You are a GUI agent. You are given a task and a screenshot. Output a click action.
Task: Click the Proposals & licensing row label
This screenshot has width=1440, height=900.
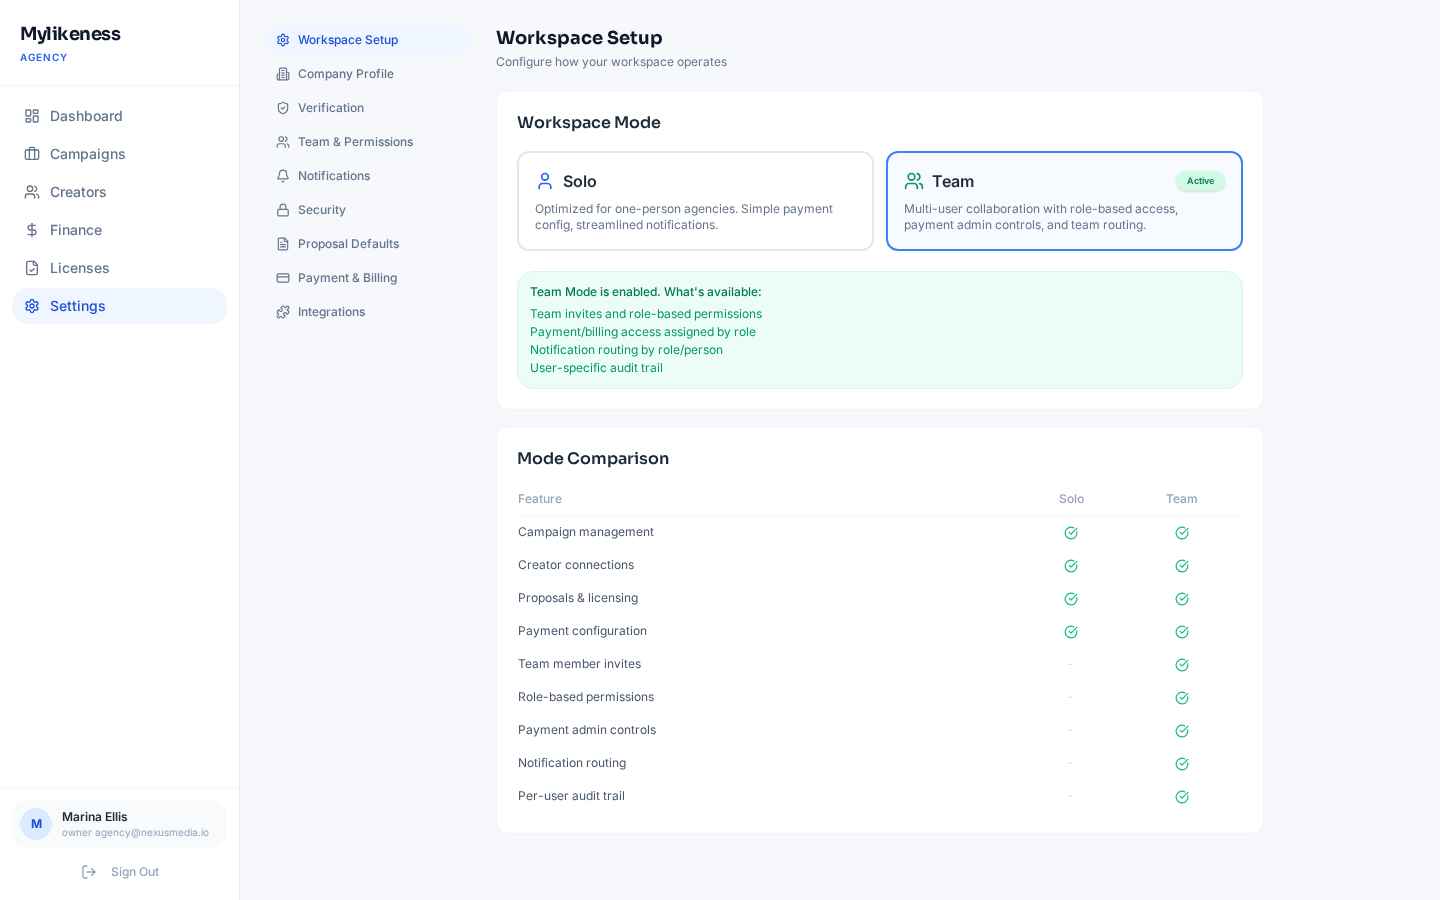pyautogui.click(x=578, y=598)
